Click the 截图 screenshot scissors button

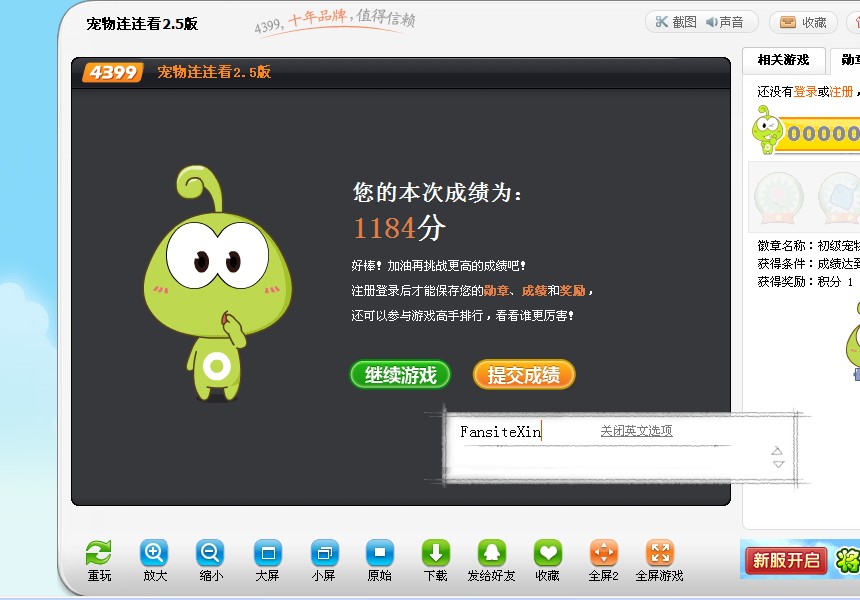[676, 22]
